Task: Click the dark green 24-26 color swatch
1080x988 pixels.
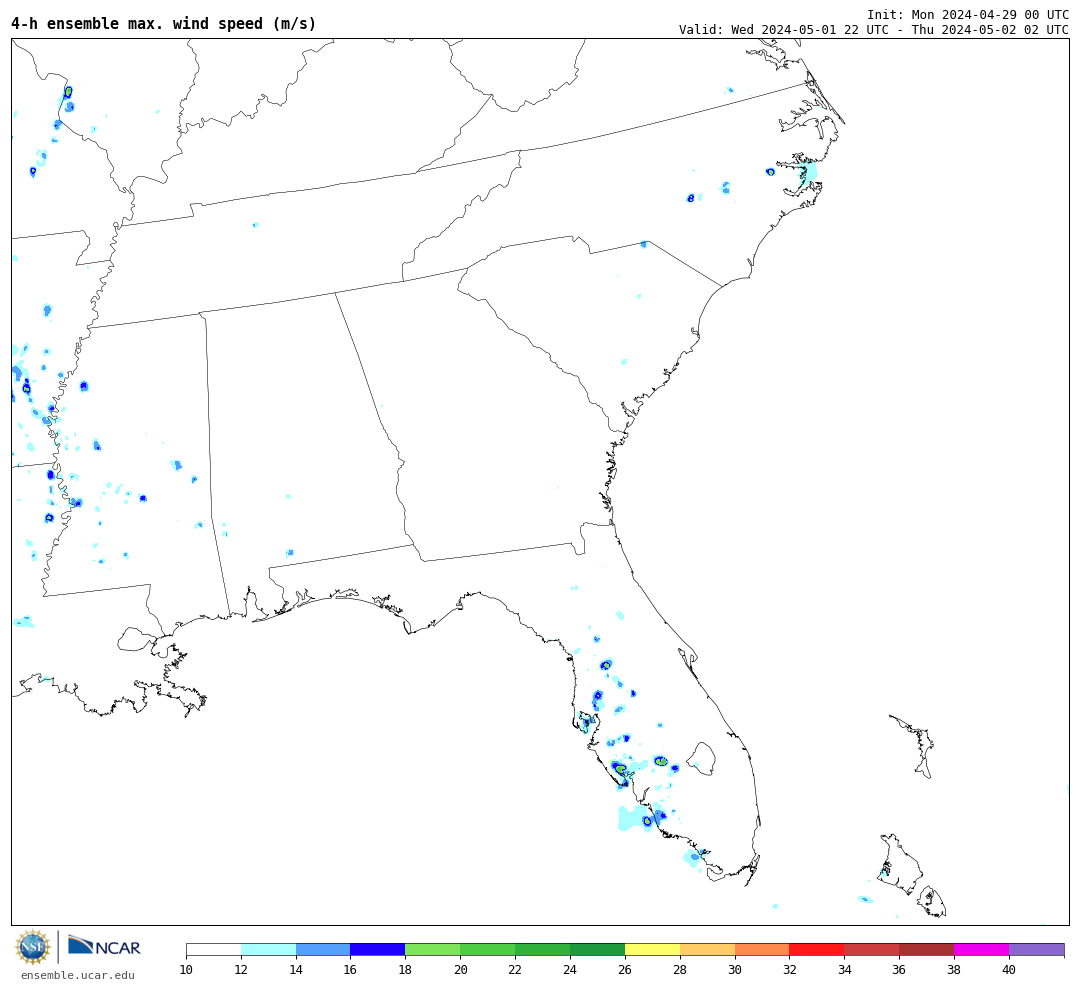Action: click(597, 949)
